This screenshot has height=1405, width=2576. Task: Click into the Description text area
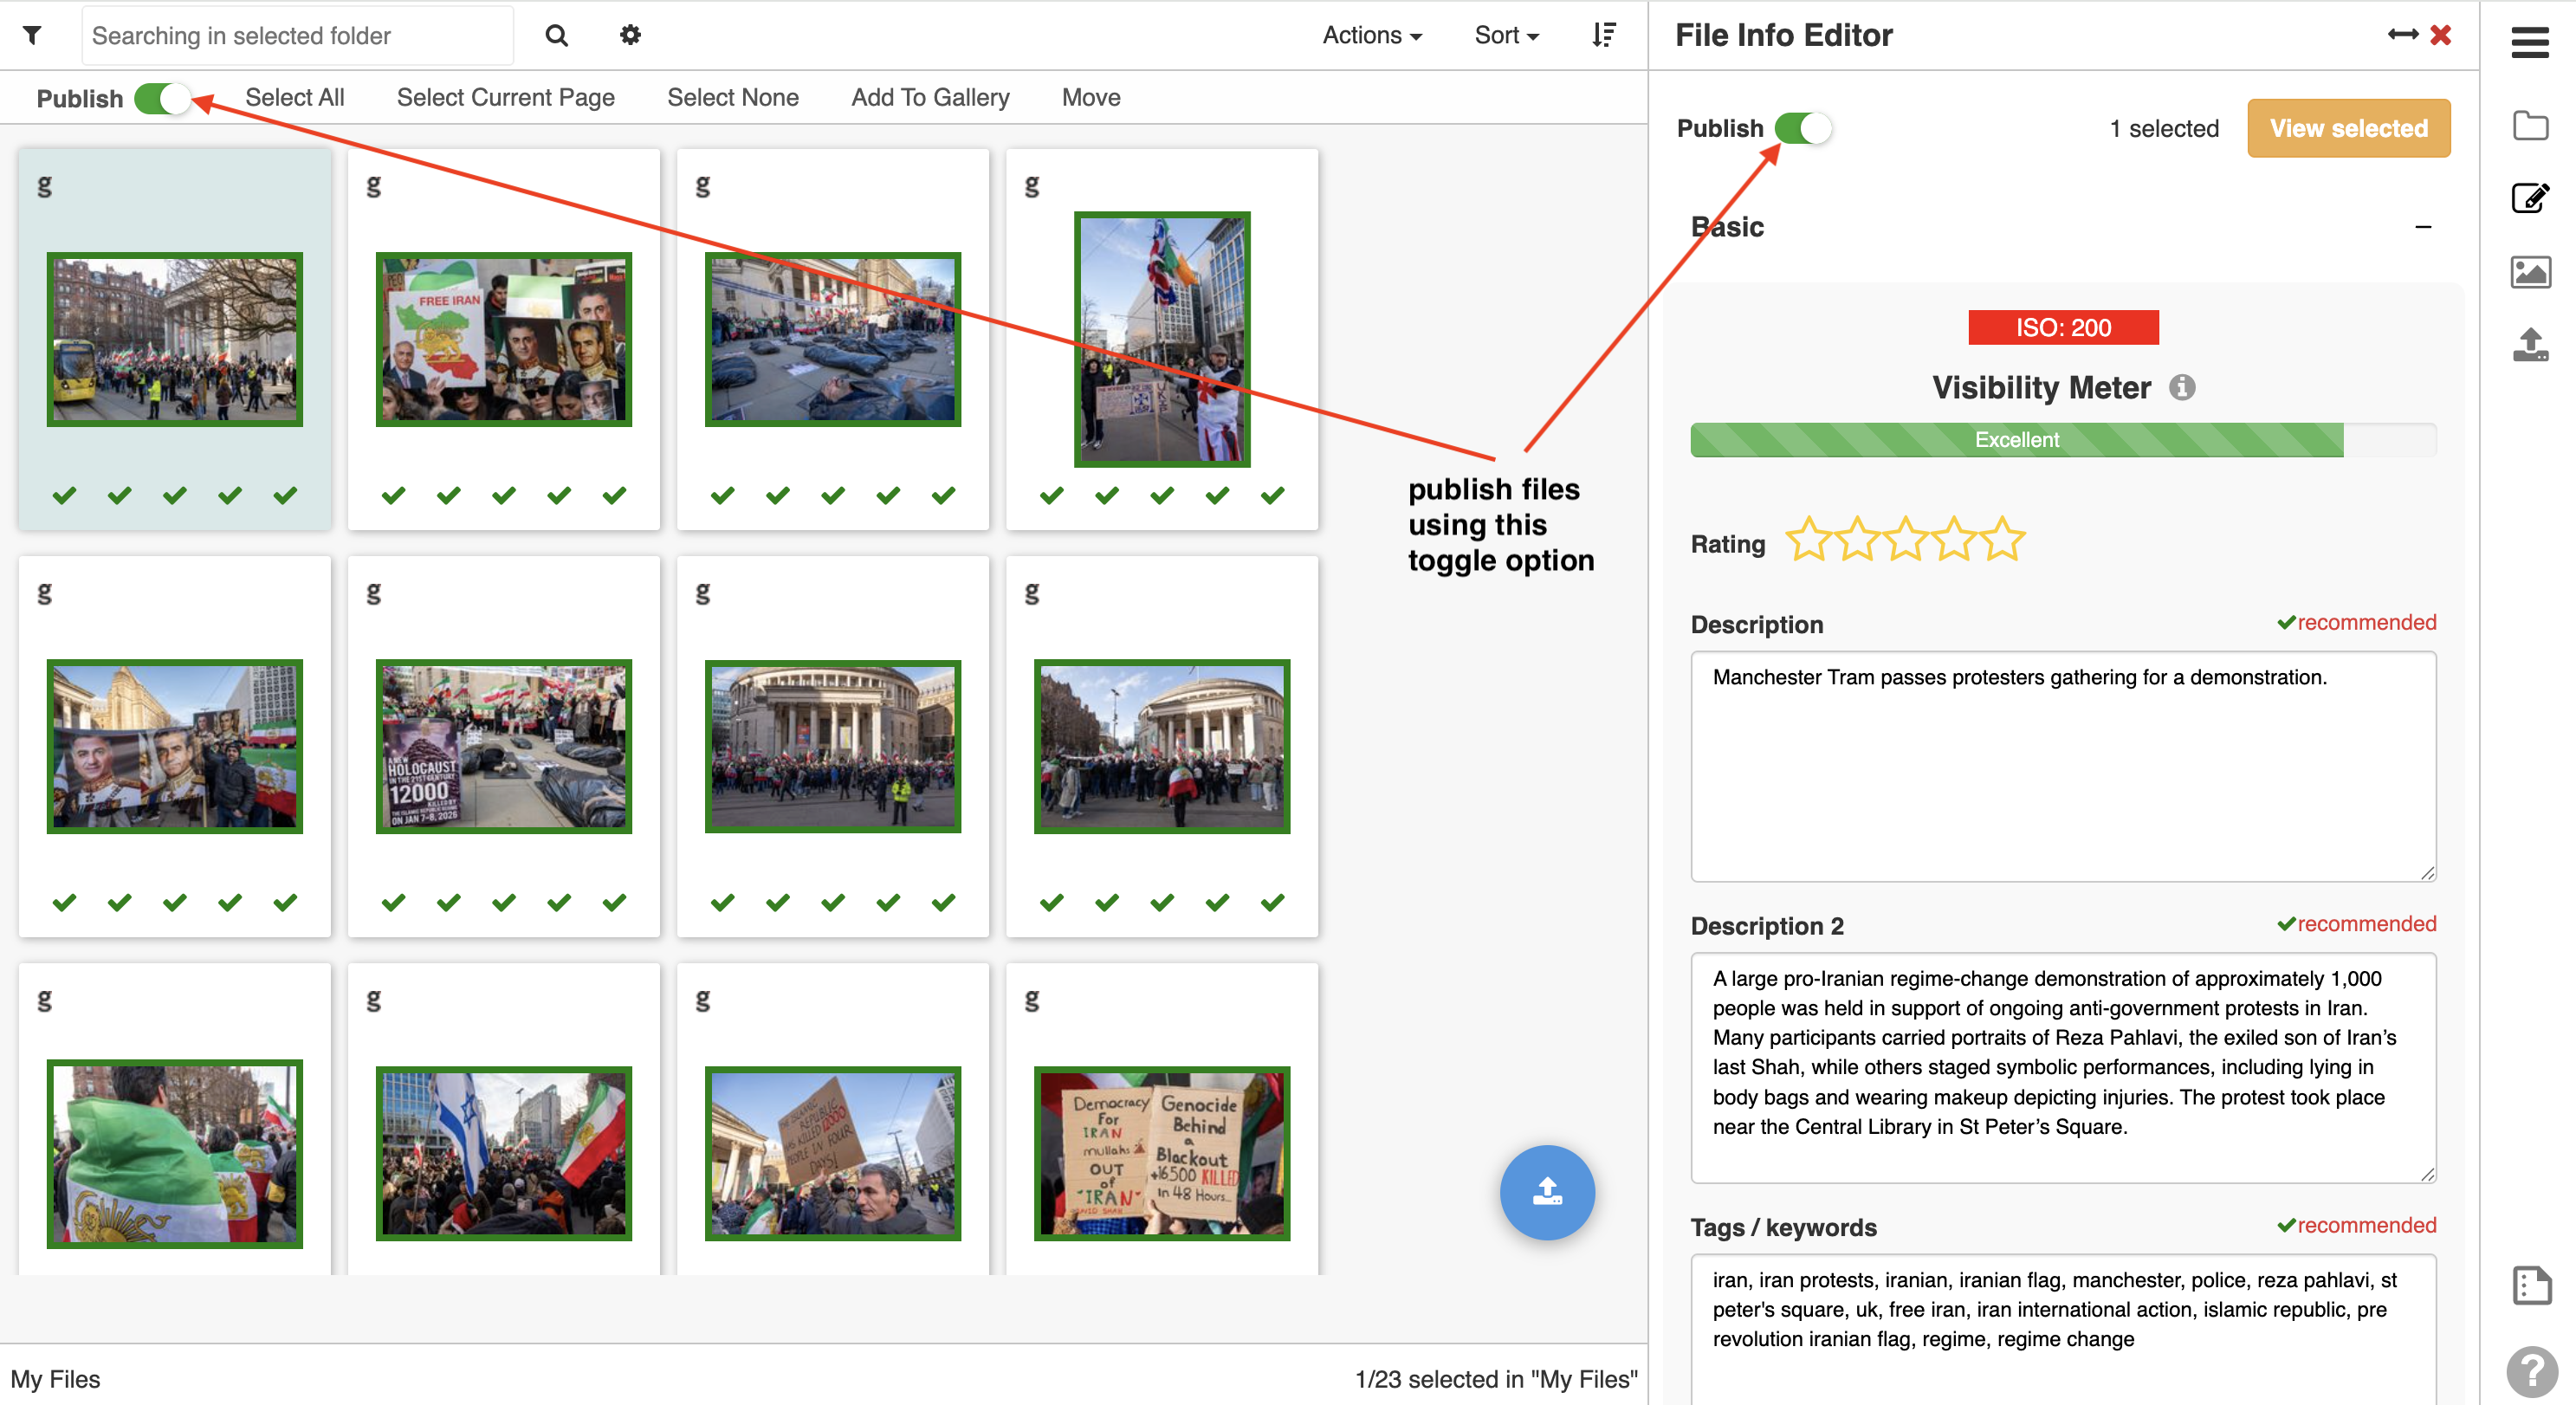(x=2062, y=766)
